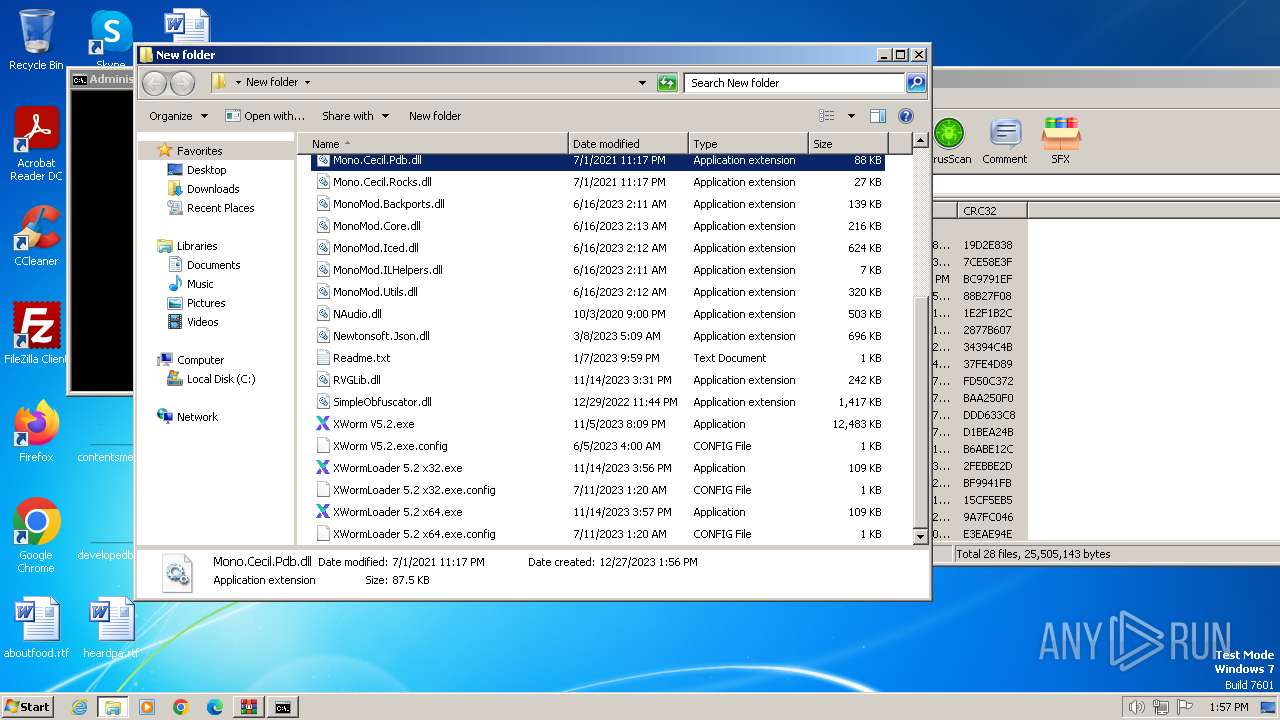Image resolution: width=1280 pixels, height=720 pixels.
Task: Click the Explorer Back navigation button
Action: point(155,83)
